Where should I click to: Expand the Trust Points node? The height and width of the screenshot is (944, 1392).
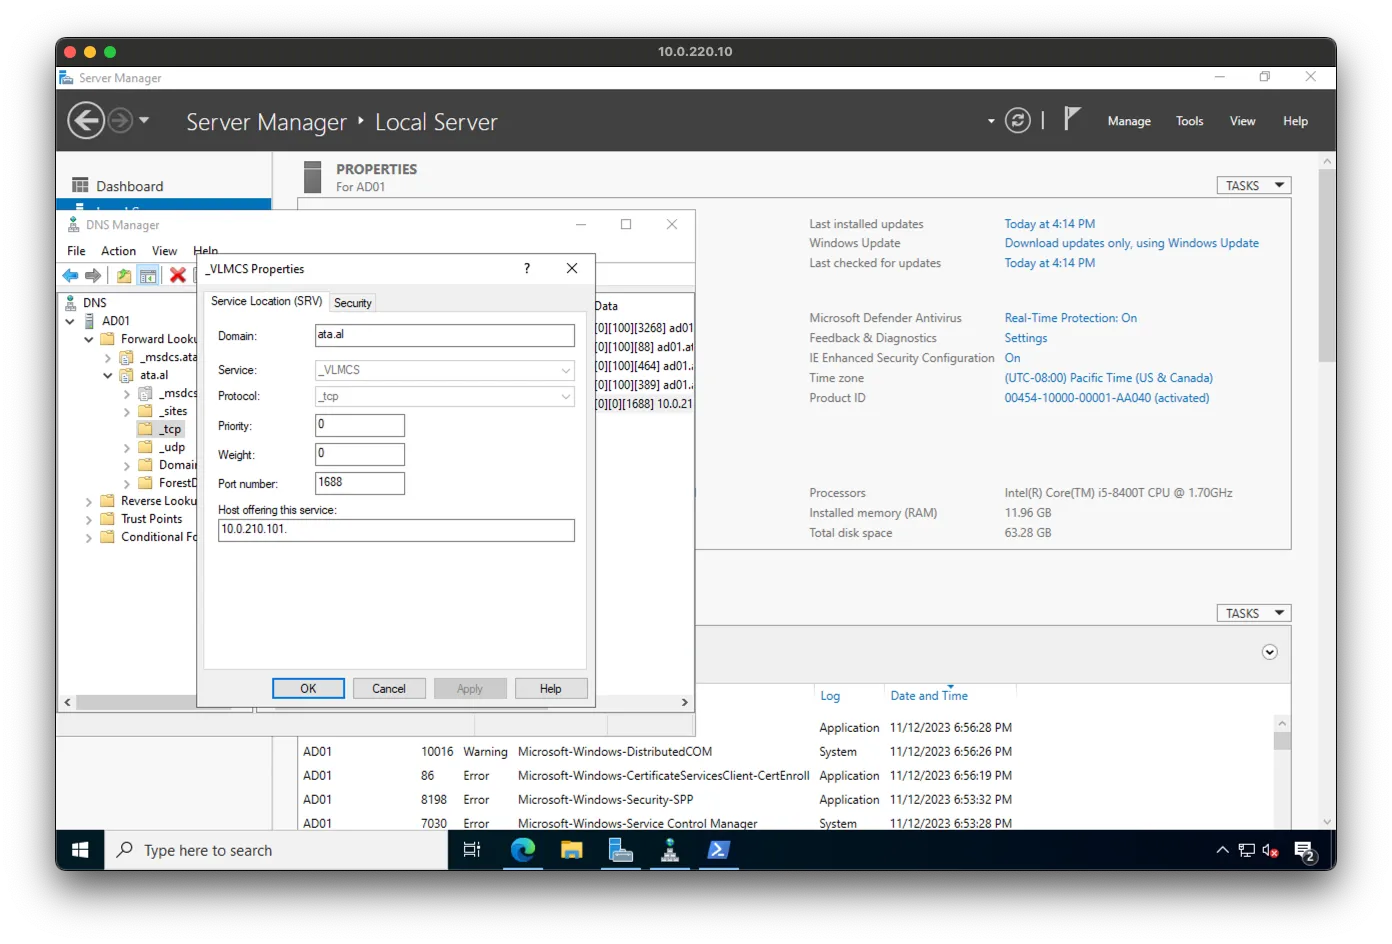pos(88,520)
